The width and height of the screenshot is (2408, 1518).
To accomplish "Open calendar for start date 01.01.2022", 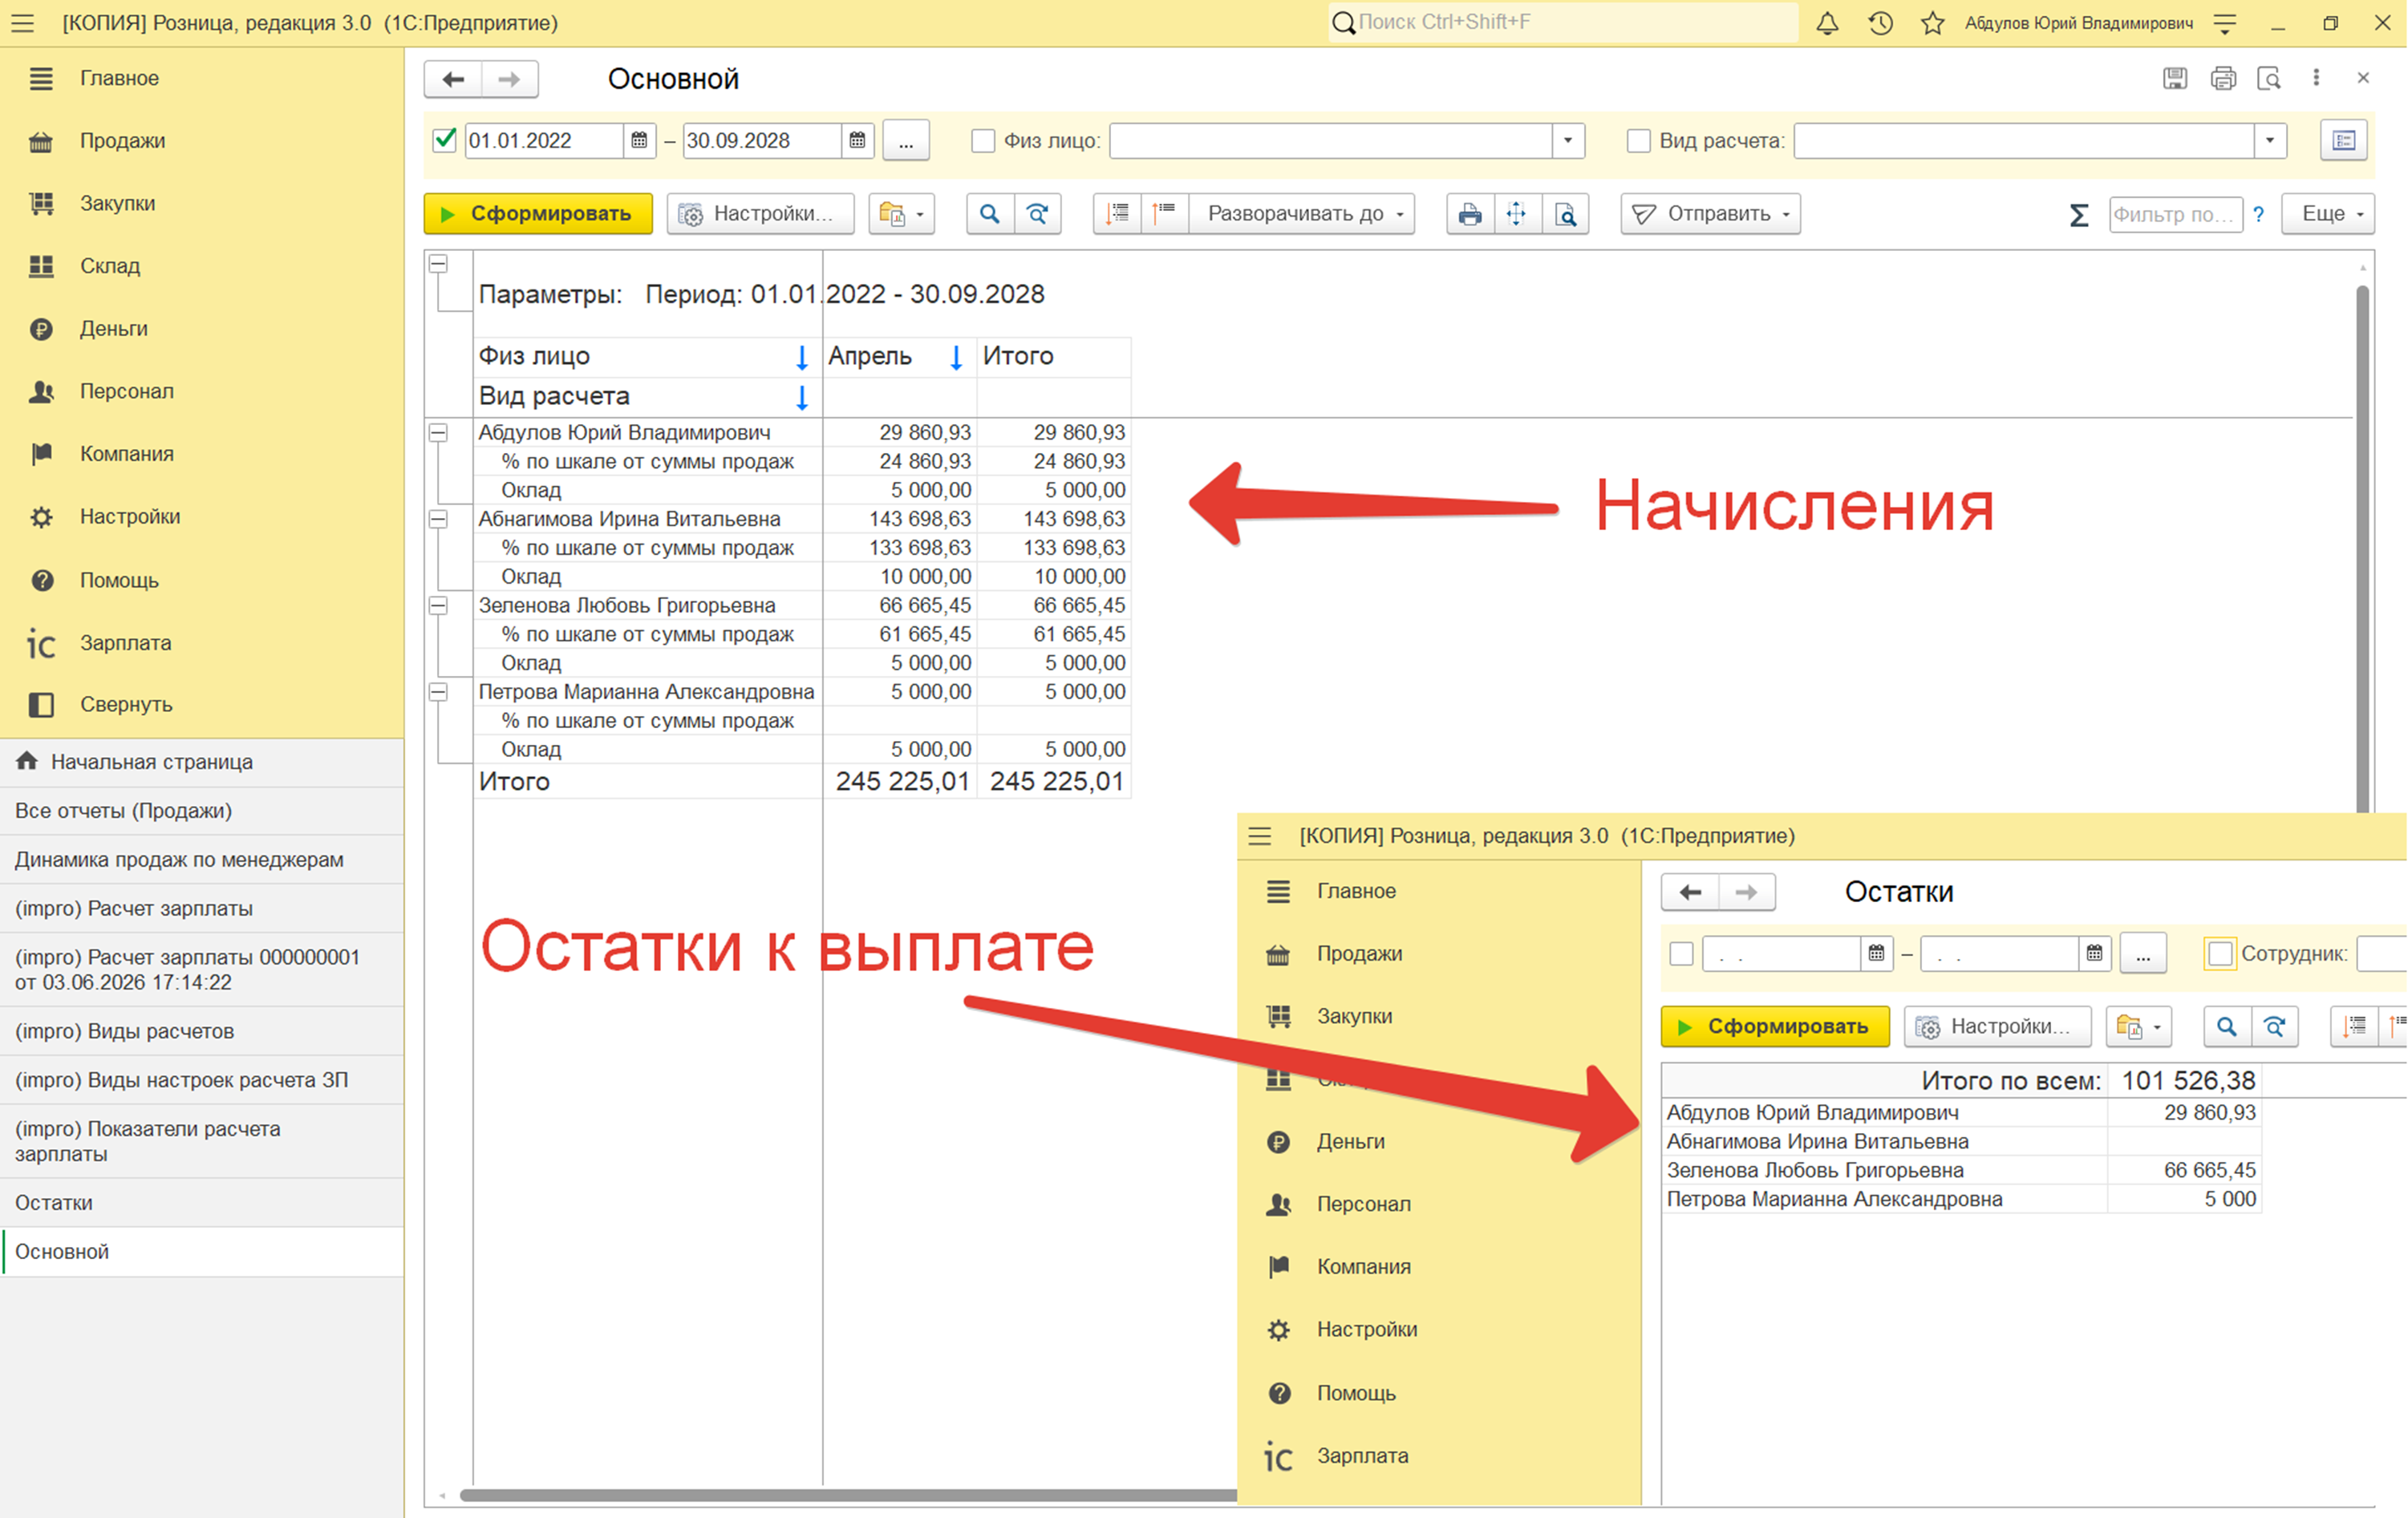I will pyautogui.click(x=639, y=140).
